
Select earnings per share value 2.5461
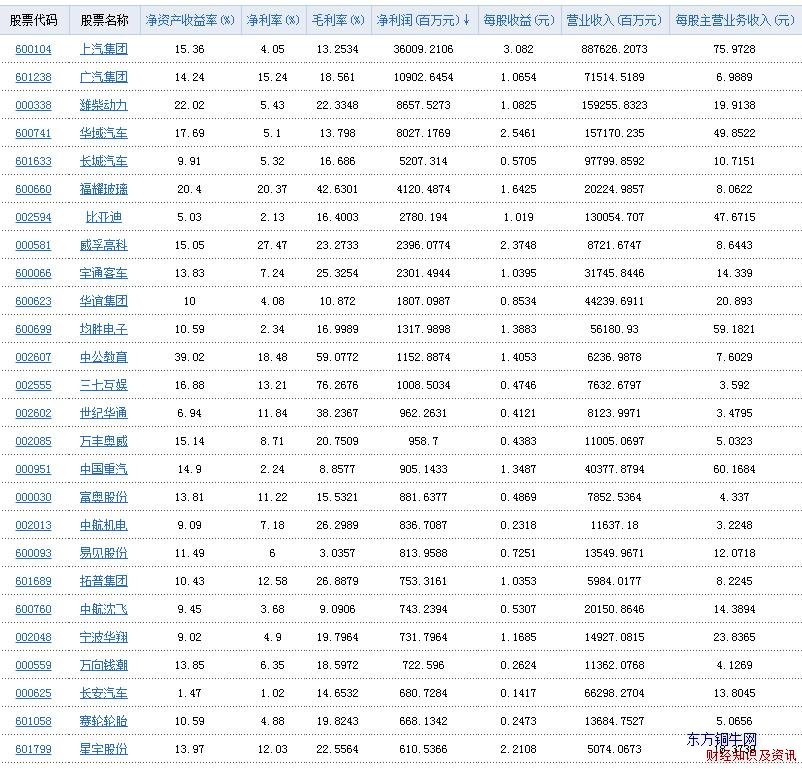point(519,134)
